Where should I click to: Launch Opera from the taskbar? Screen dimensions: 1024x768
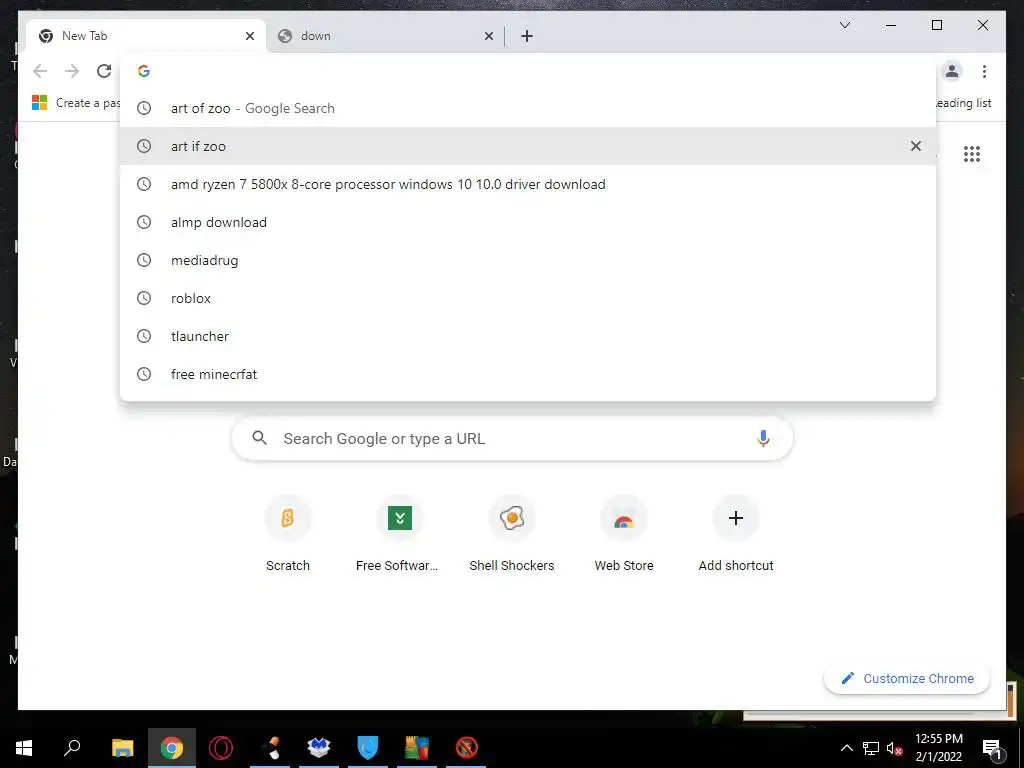click(x=221, y=748)
